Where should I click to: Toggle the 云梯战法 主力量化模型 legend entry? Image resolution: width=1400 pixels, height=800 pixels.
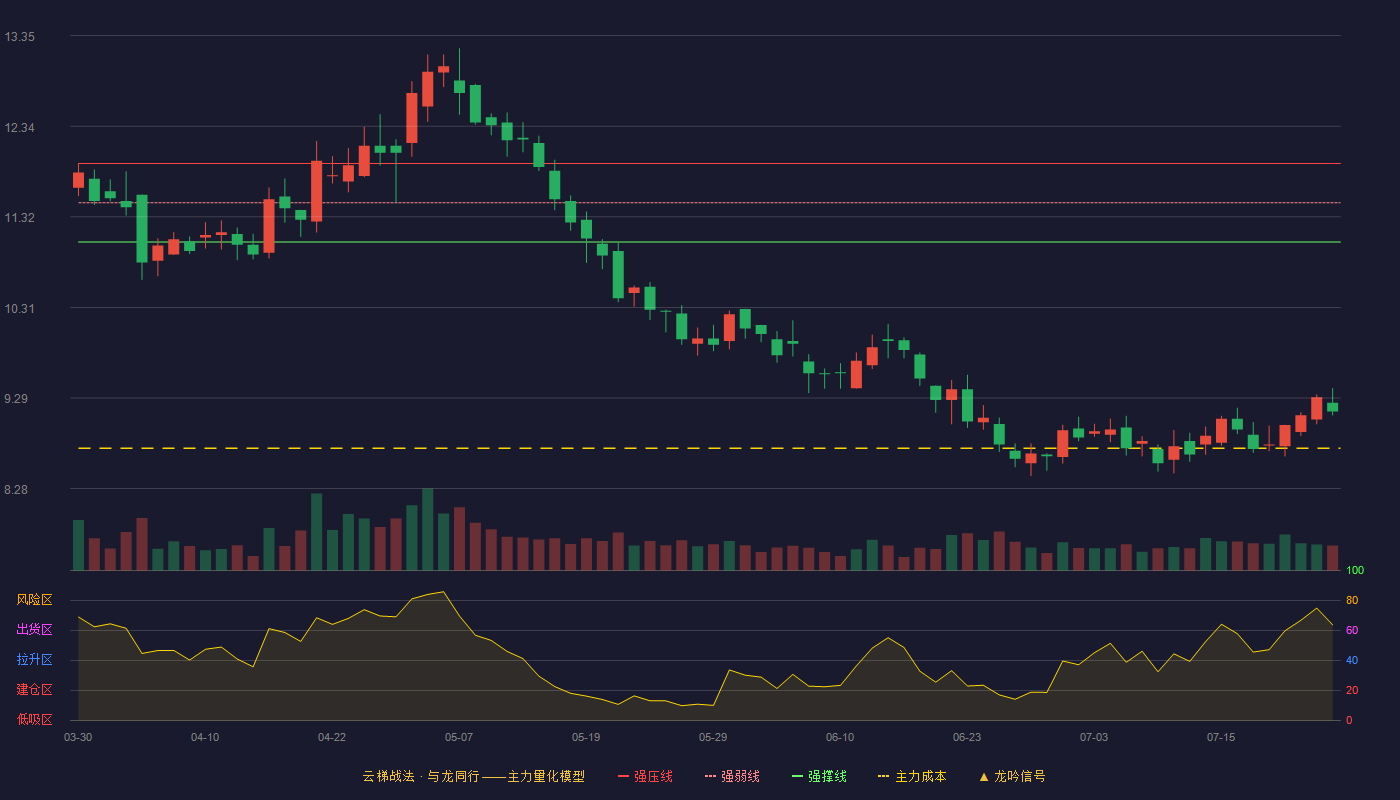coord(474,776)
